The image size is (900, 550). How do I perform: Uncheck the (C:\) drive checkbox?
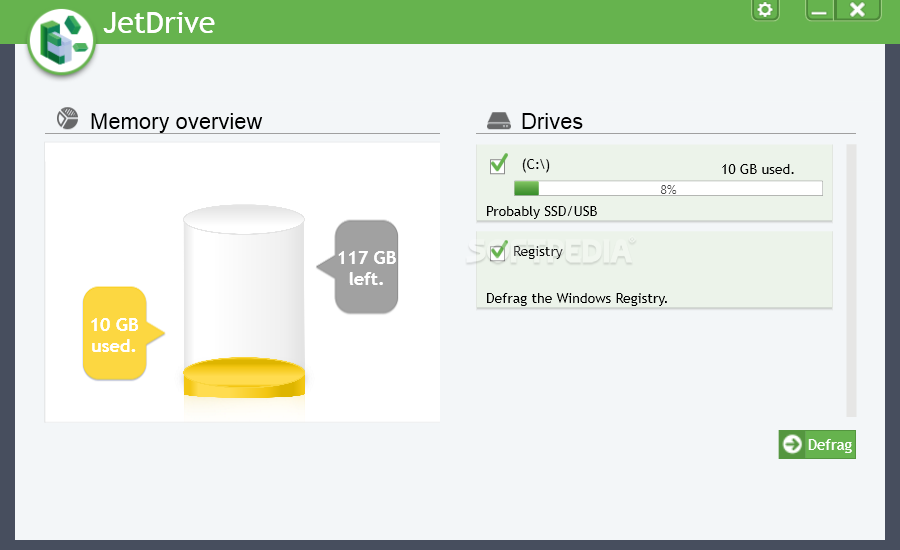[x=498, y=165]
